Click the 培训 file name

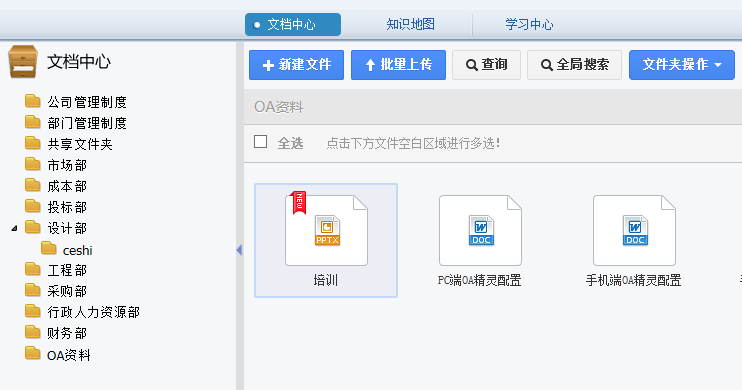point(326,280)
